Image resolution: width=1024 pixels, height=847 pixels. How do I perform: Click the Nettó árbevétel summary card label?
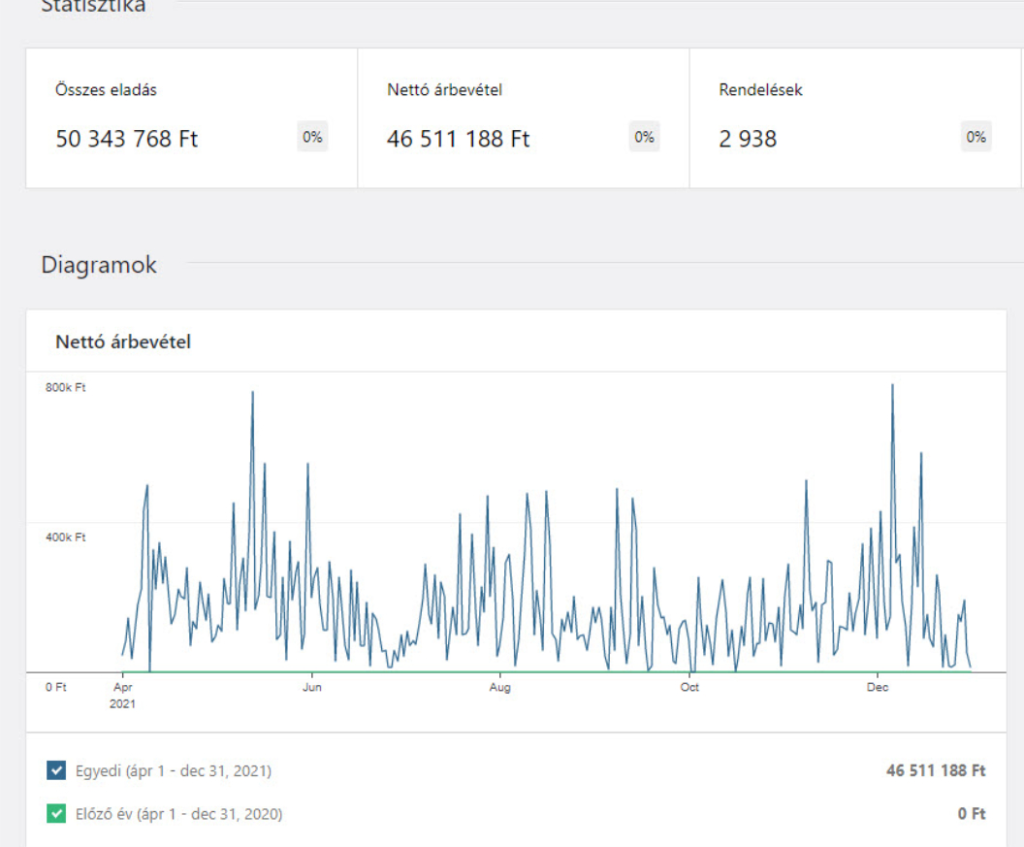[444, 90]
